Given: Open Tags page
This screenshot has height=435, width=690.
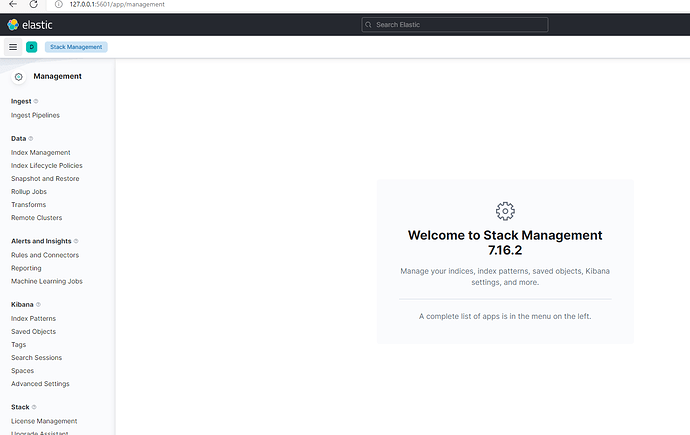Looking at the screenshot, I should [18, 344].
